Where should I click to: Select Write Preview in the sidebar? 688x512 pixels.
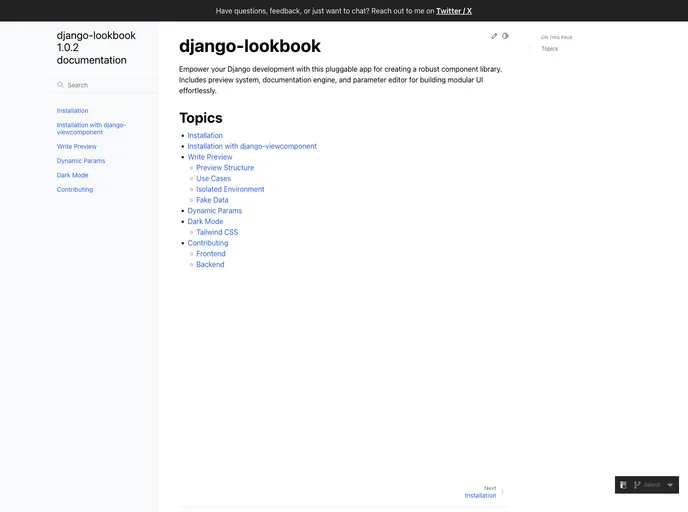[x=76, y=147]
